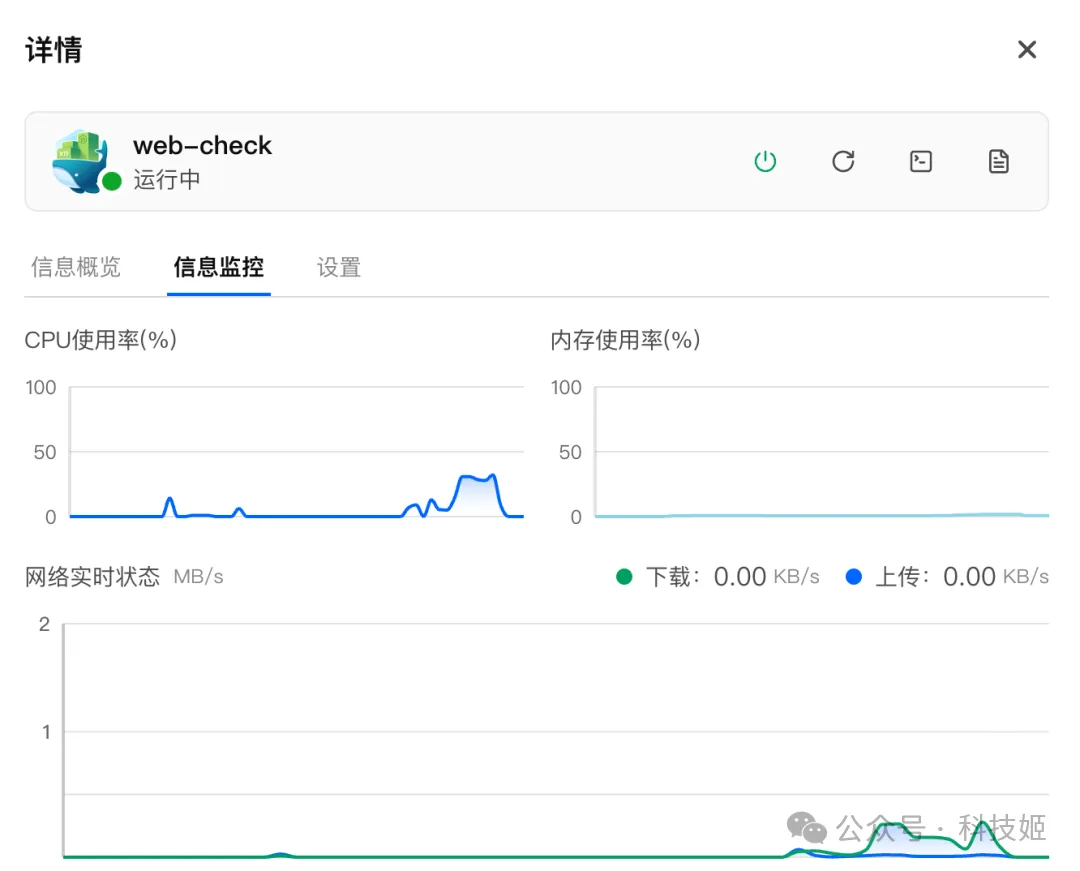This screenshot has height=871, width=1080.
Task: Click the 运行中 status text
Action: [167, 180]
